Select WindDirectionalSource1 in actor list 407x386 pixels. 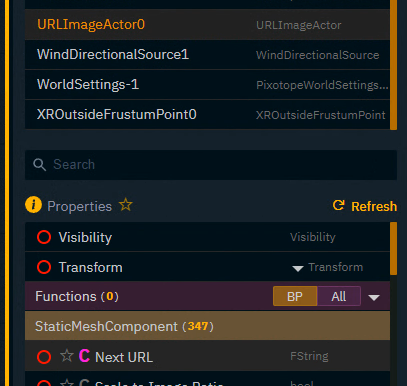pyautogui.click(x=207, y=55)
